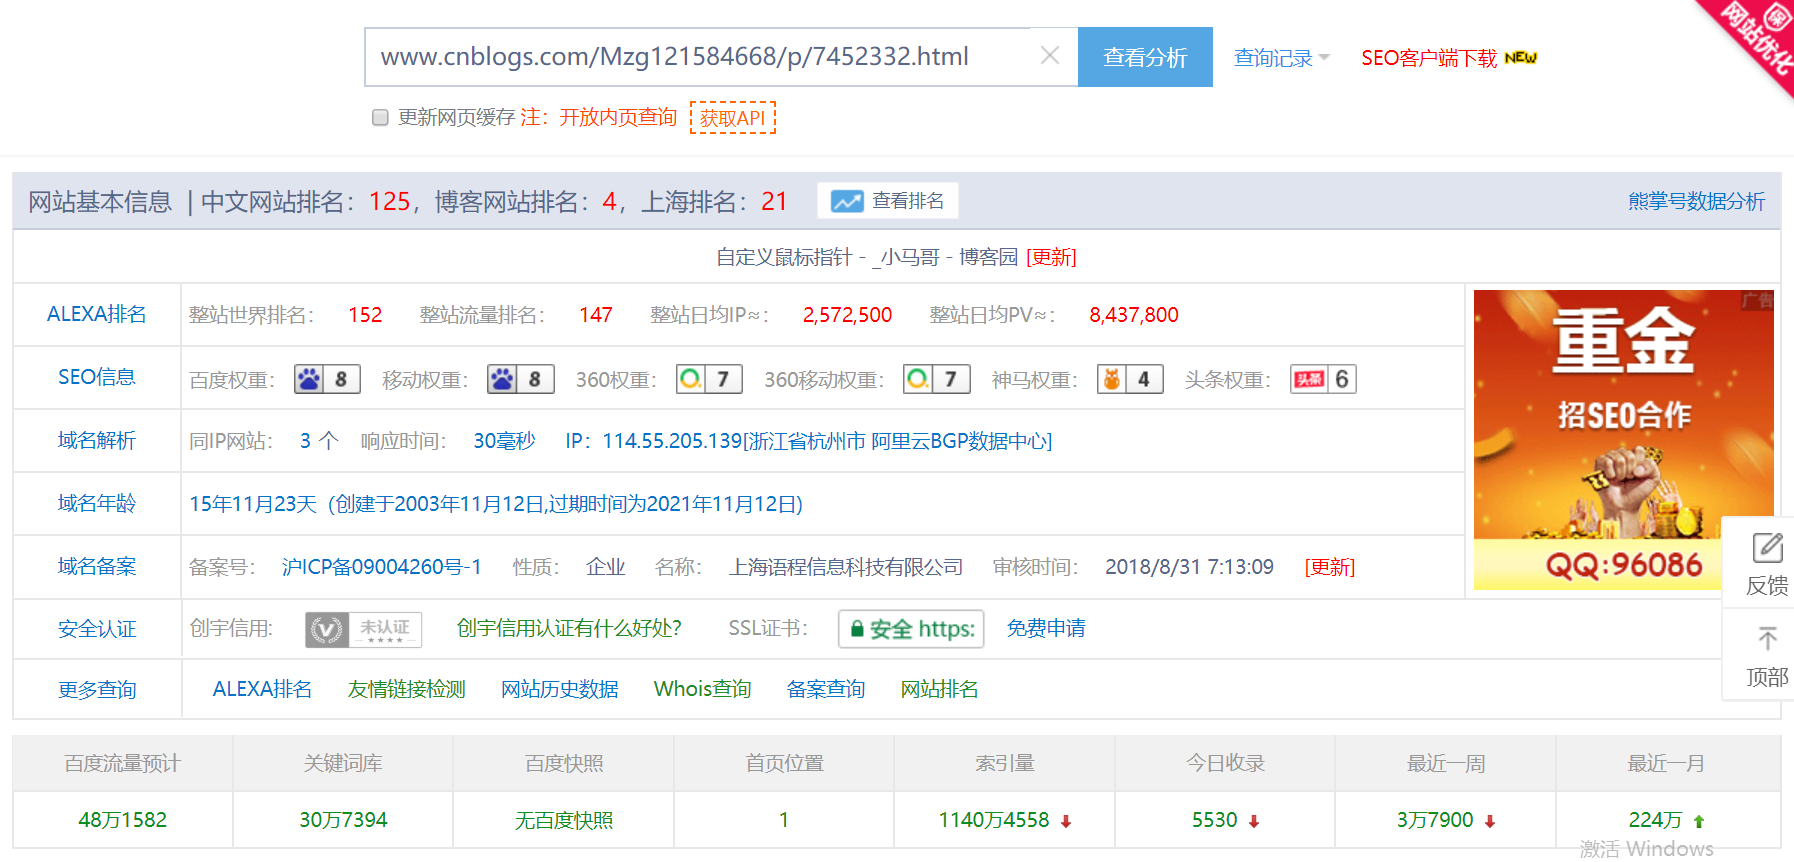This screenshot has width=1794, height=862.
Task: Select the 域名解析 row label
Action: (x=97, y=440)
